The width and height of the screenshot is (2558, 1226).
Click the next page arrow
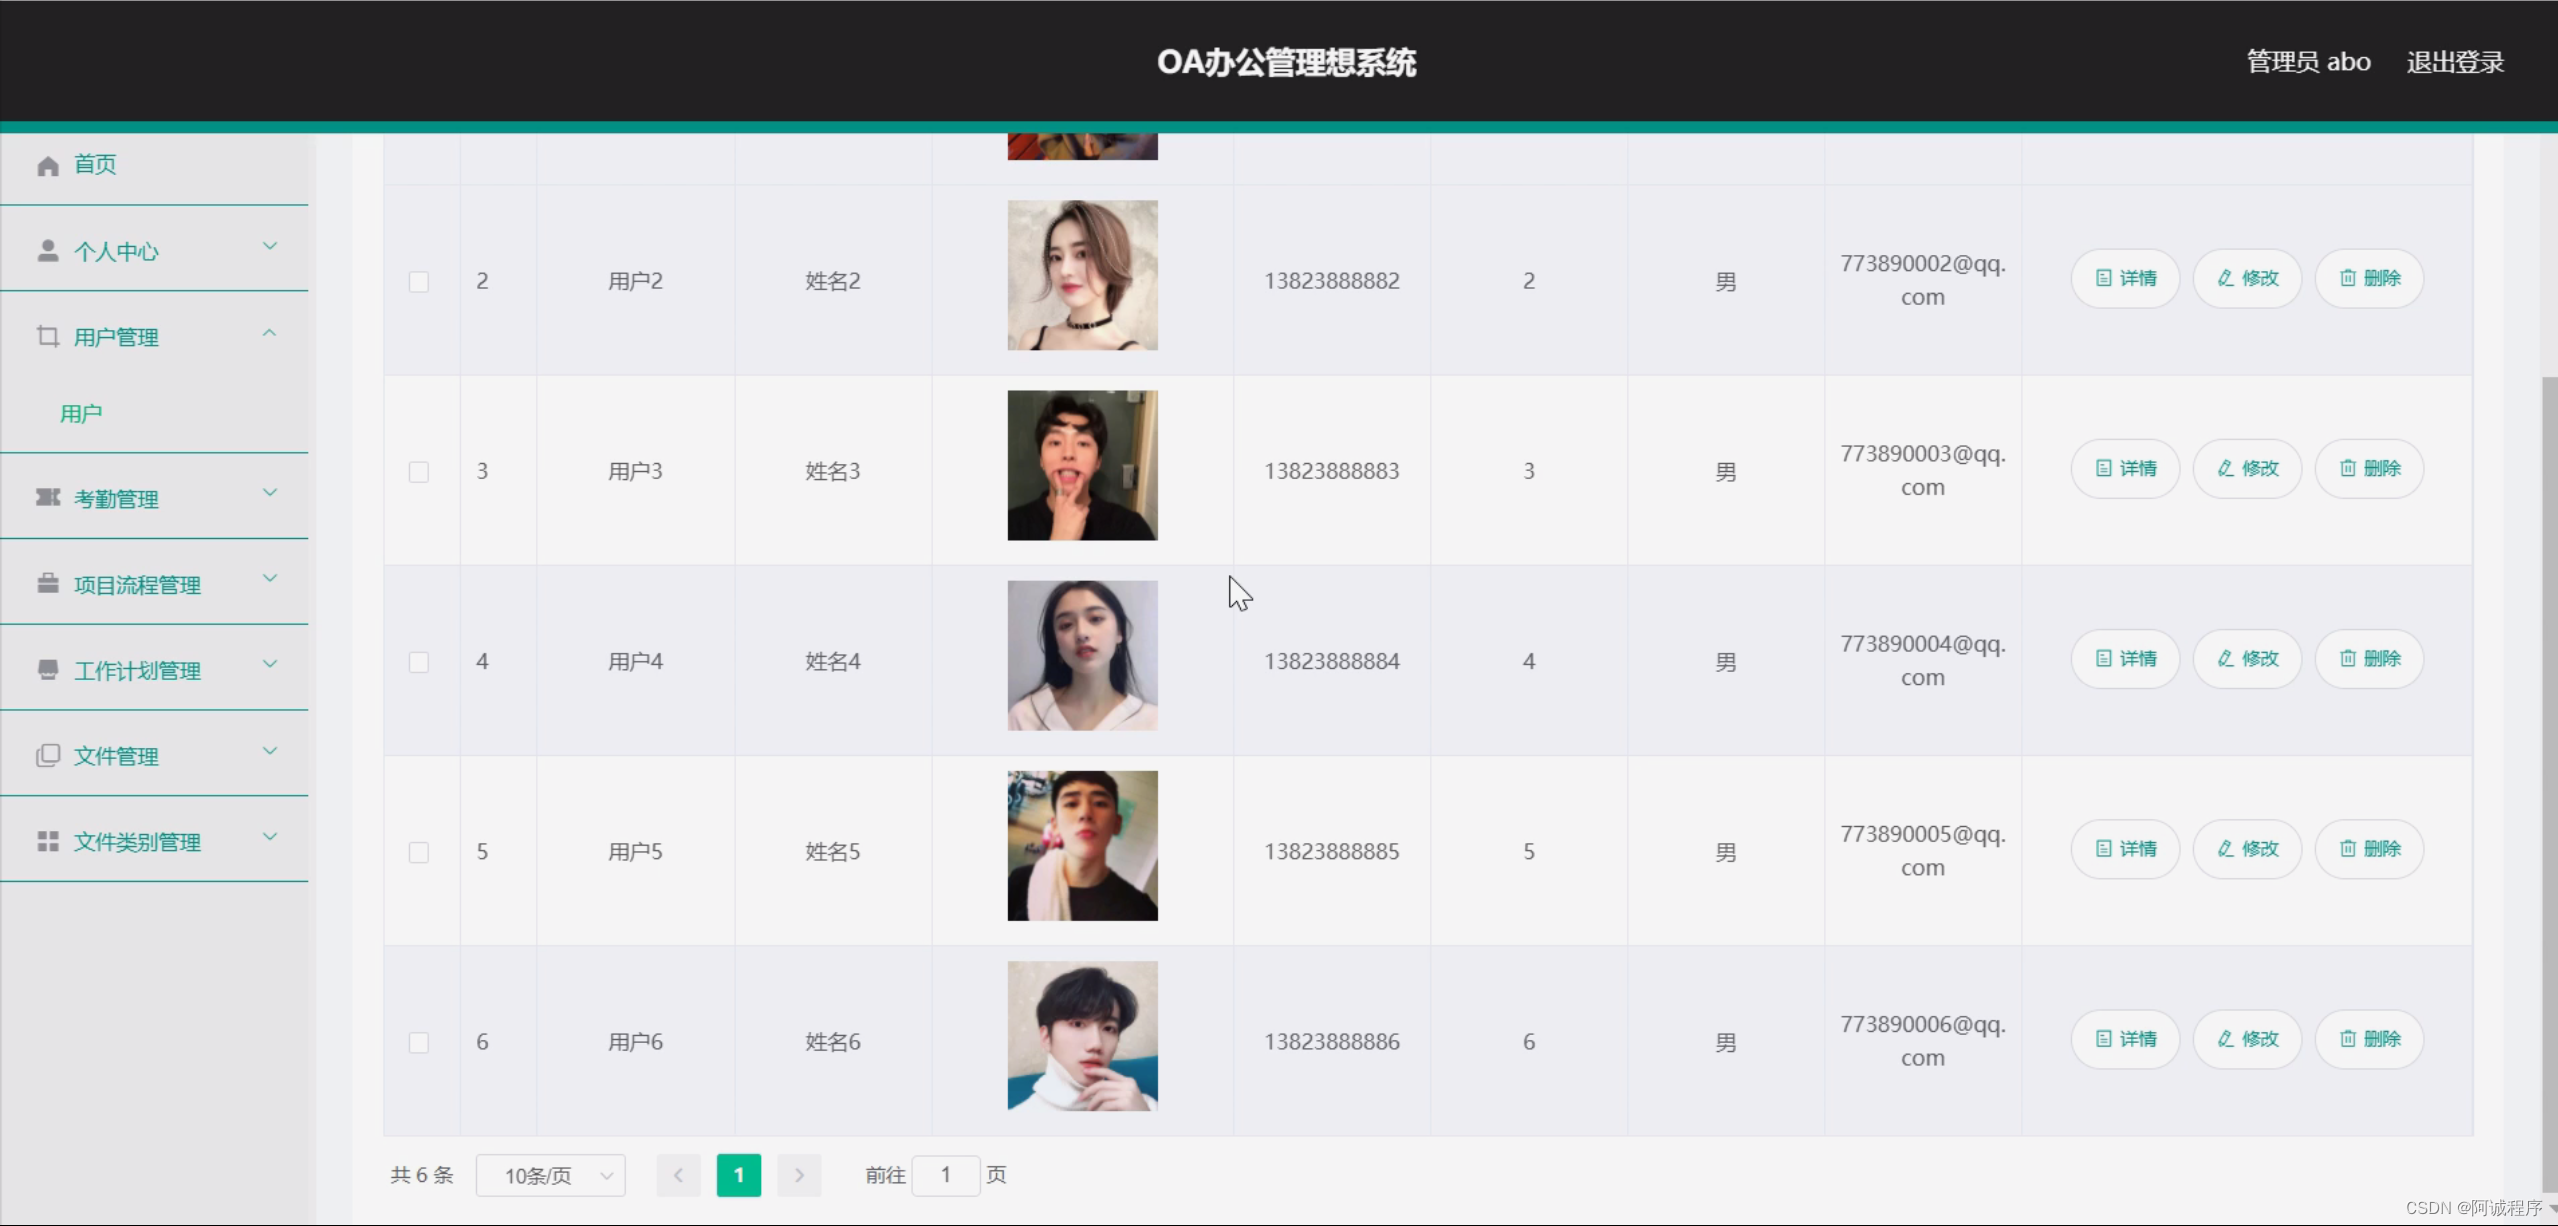tap(798, 1175)
